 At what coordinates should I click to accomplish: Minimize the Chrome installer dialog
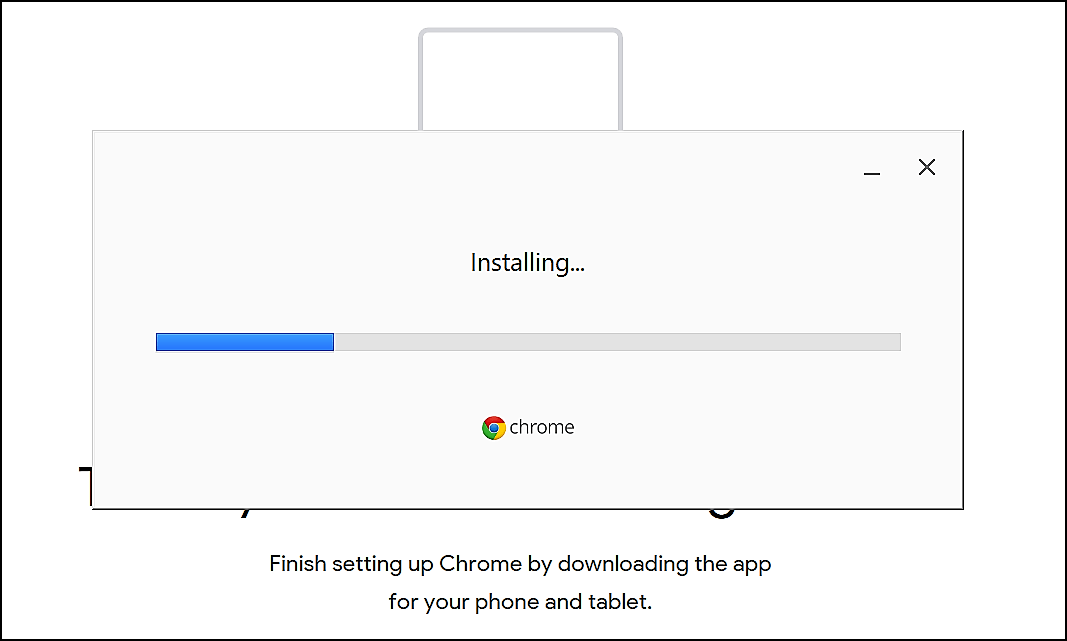[x=872, y=168]
